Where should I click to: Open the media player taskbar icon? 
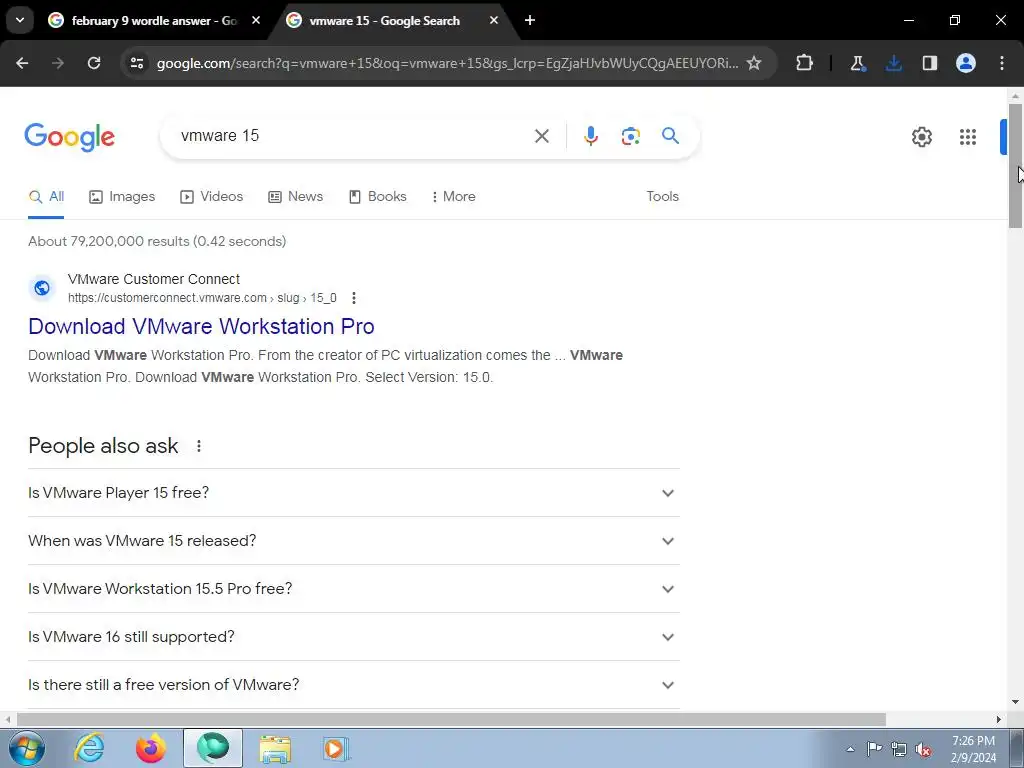coord(336,748)
